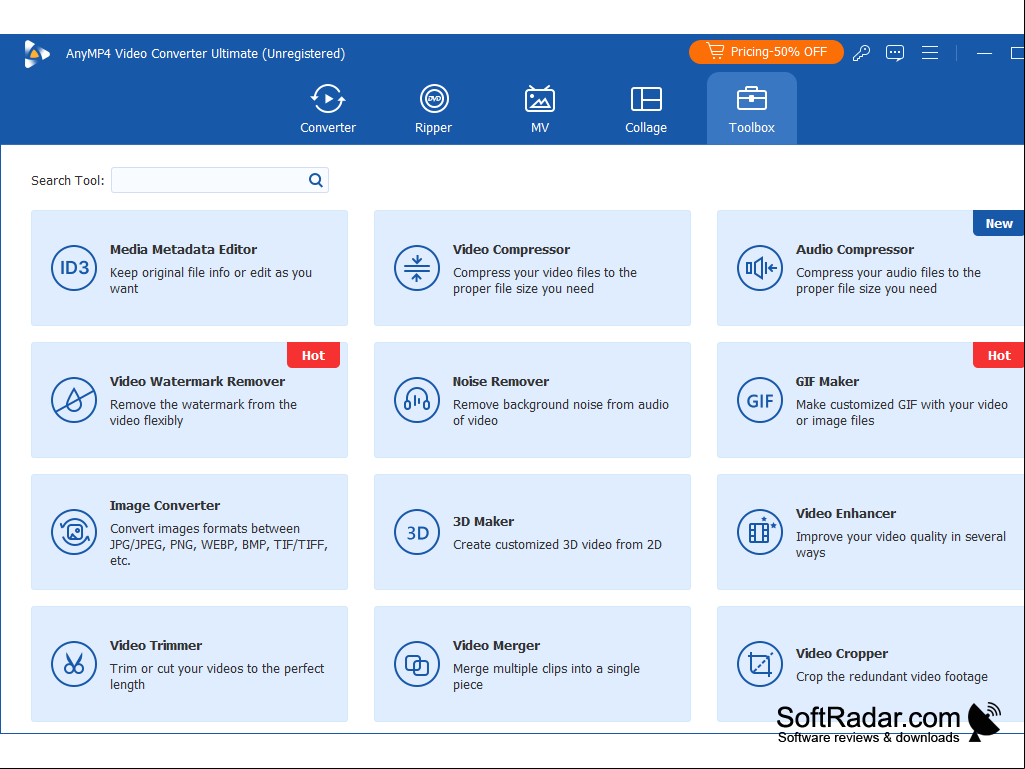Open the feedback chat bubble icon
The height and width of the screenshot is (769, 1025).
[x=895, y=53]
